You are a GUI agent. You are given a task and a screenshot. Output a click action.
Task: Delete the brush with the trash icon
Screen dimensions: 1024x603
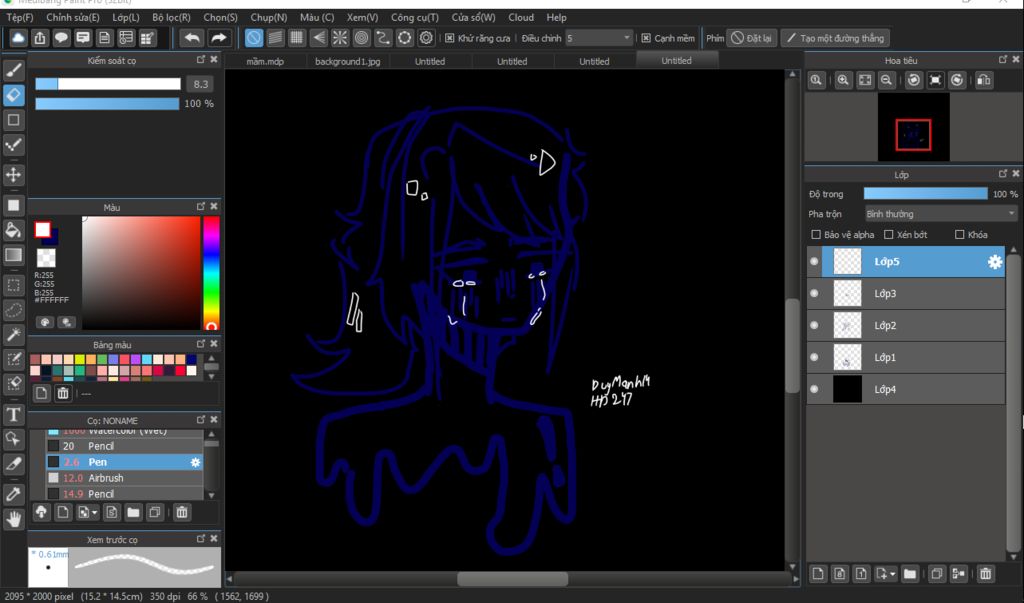pyautogui.click(x=182, y=512)
